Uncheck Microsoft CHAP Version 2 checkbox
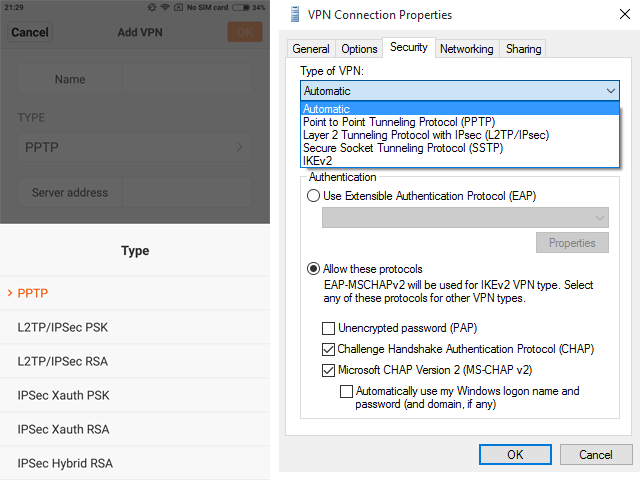The height and width of the screenshot is (480, 640). tap(329, 370)
